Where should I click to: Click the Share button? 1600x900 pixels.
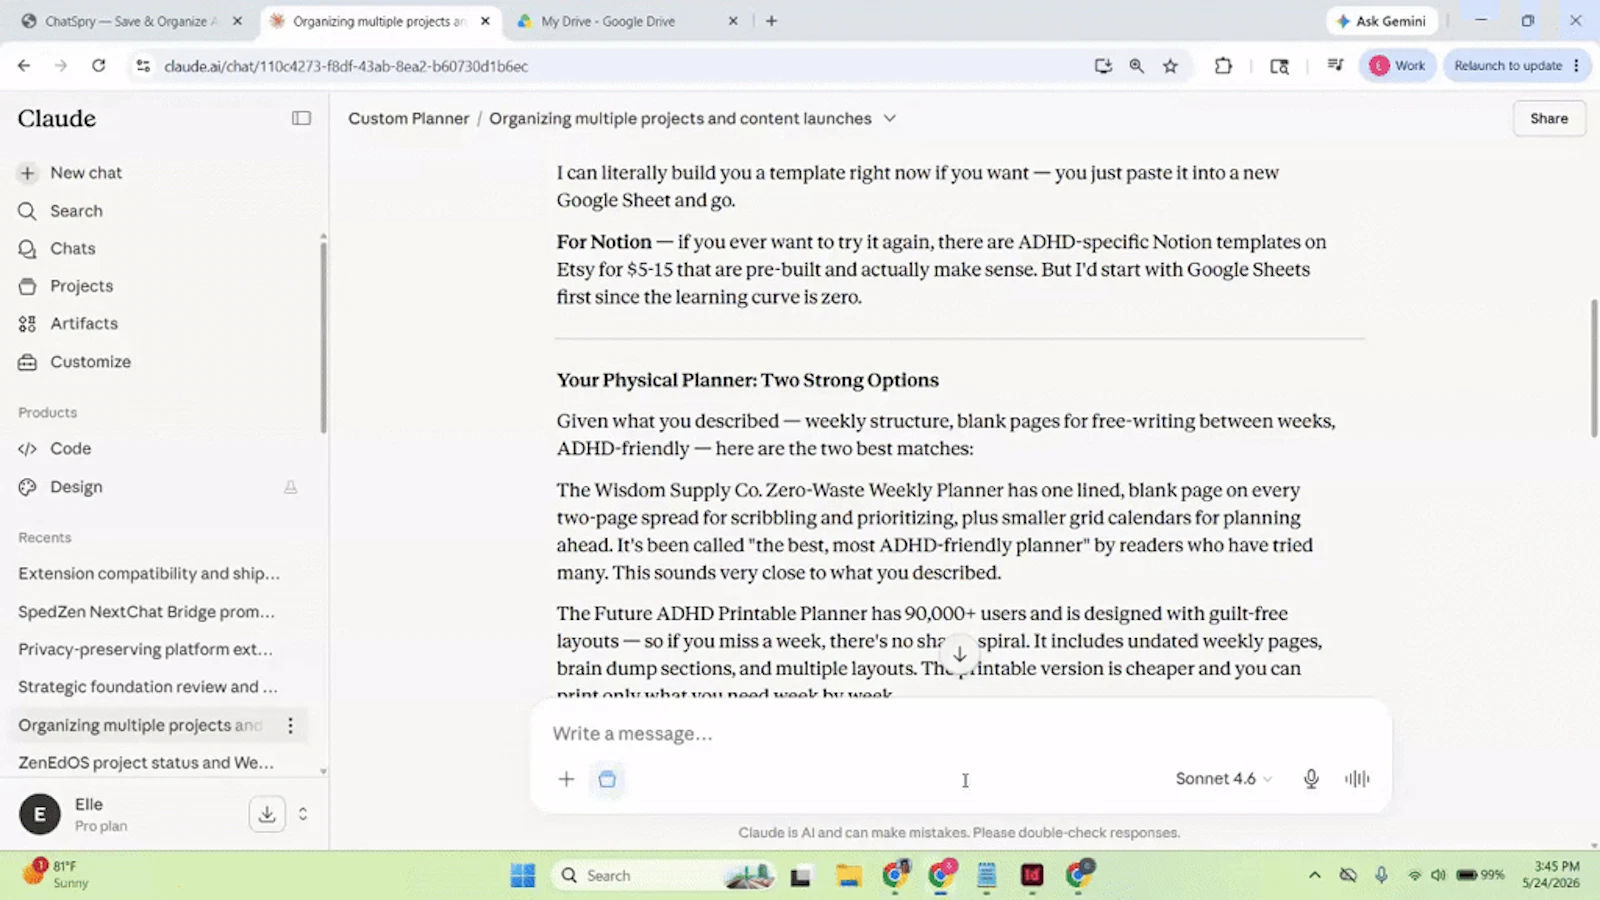click(x=1549, y=118)
